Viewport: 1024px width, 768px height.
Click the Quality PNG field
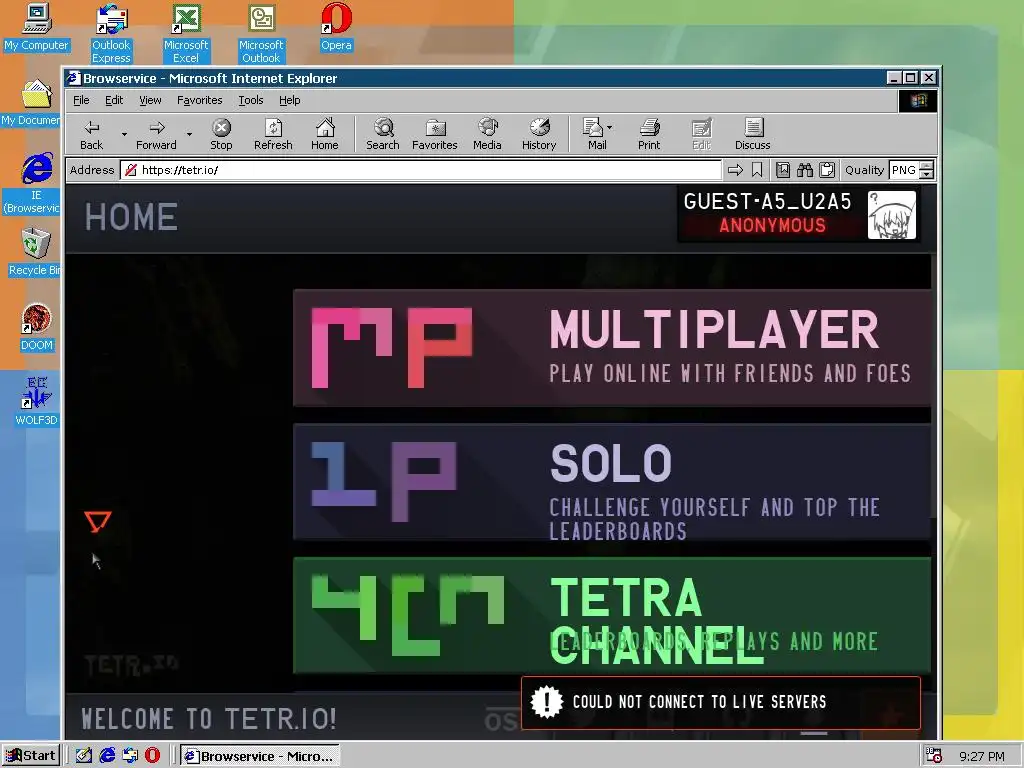pos(904,170)
